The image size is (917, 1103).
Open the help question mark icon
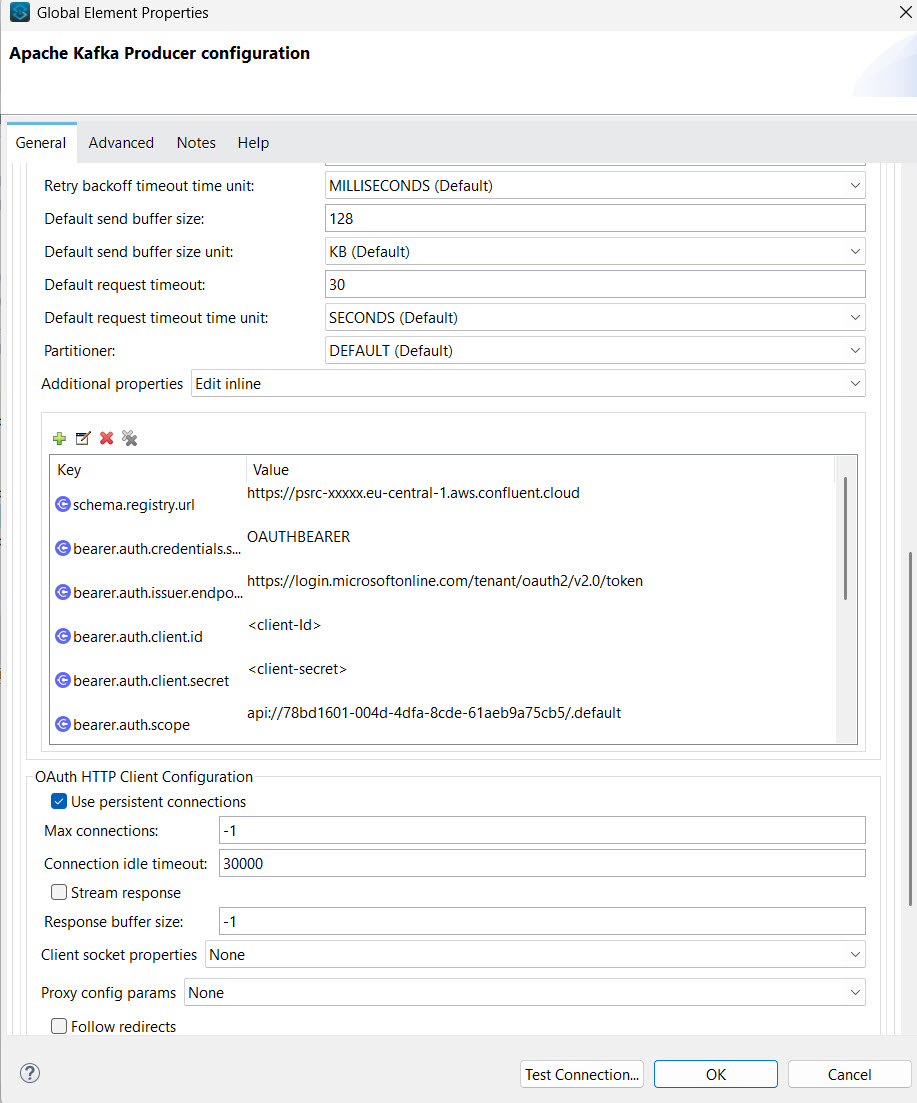point(30,1073)
